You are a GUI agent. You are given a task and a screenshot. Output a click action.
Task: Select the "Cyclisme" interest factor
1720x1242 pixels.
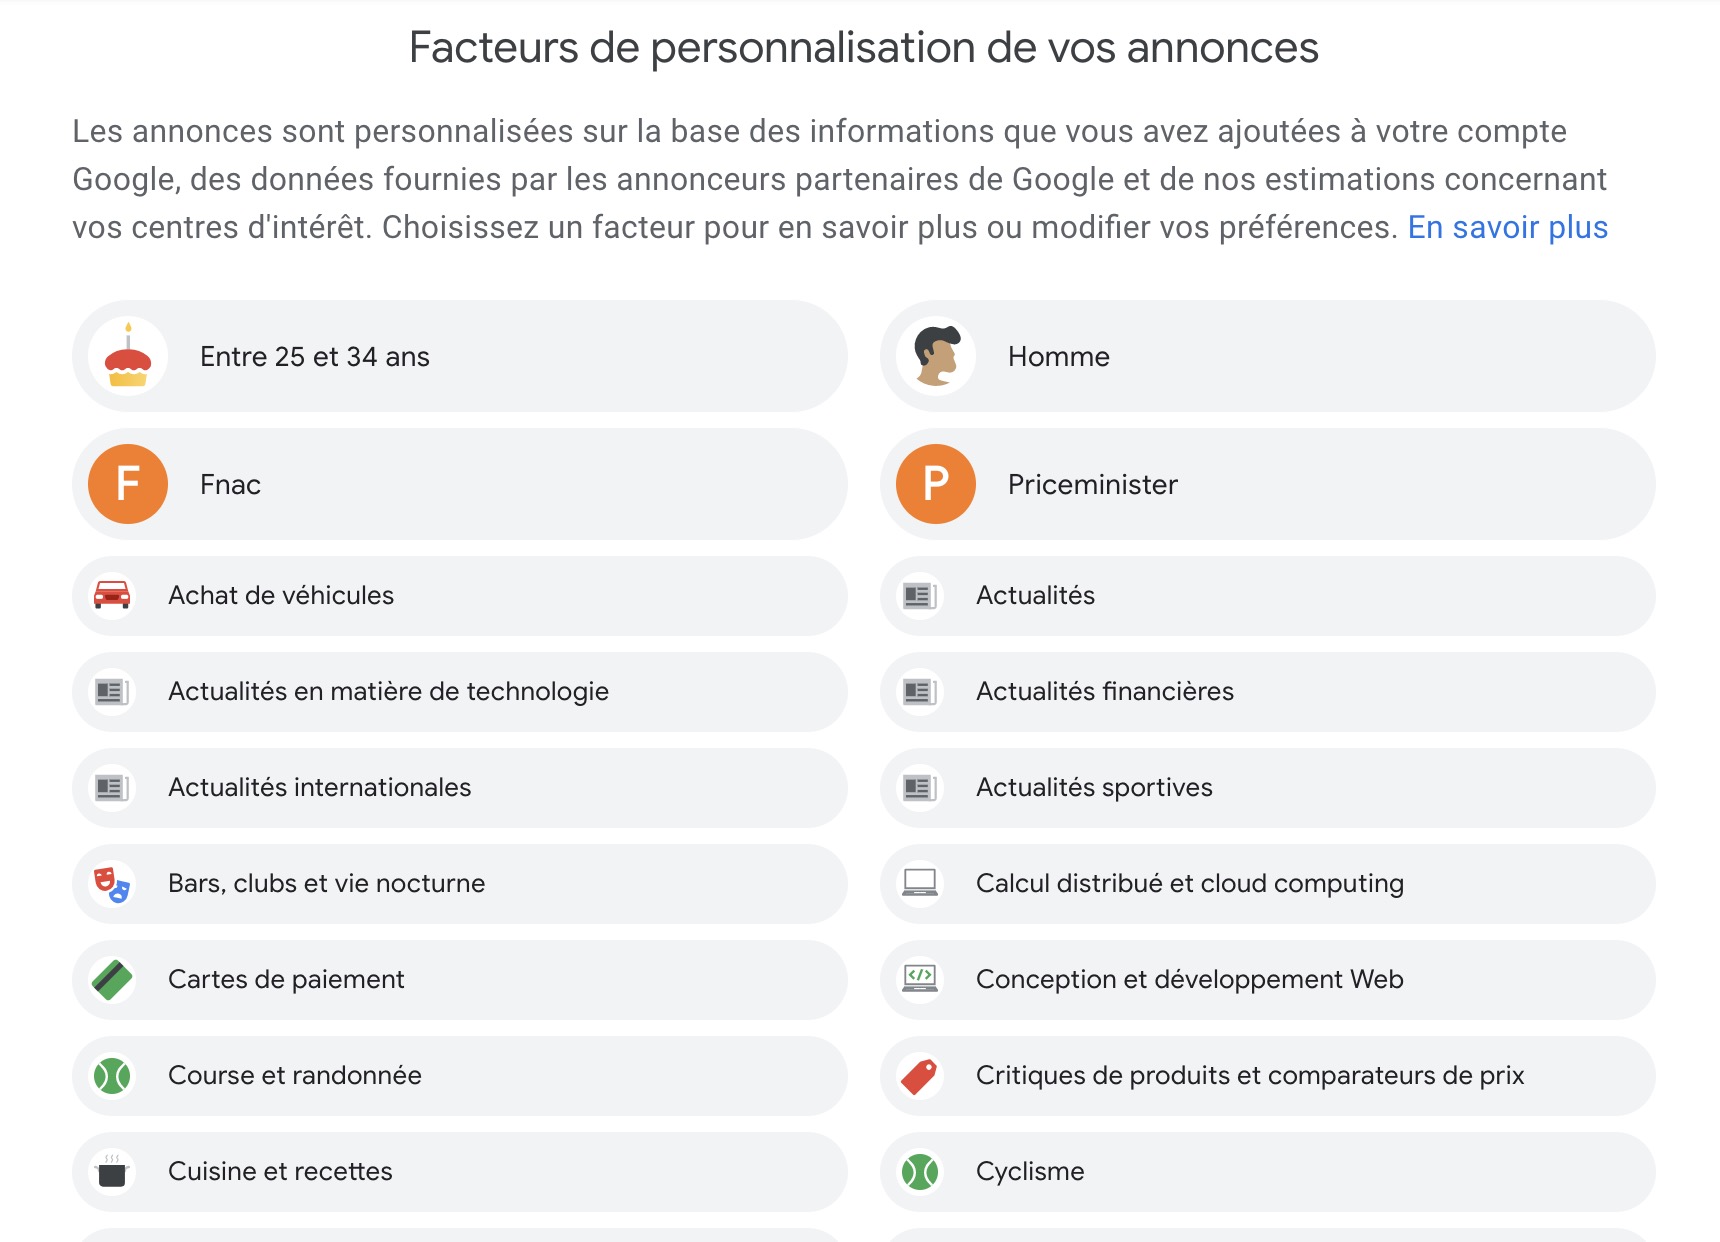pyautogui.click(x=1030, y=1172)
